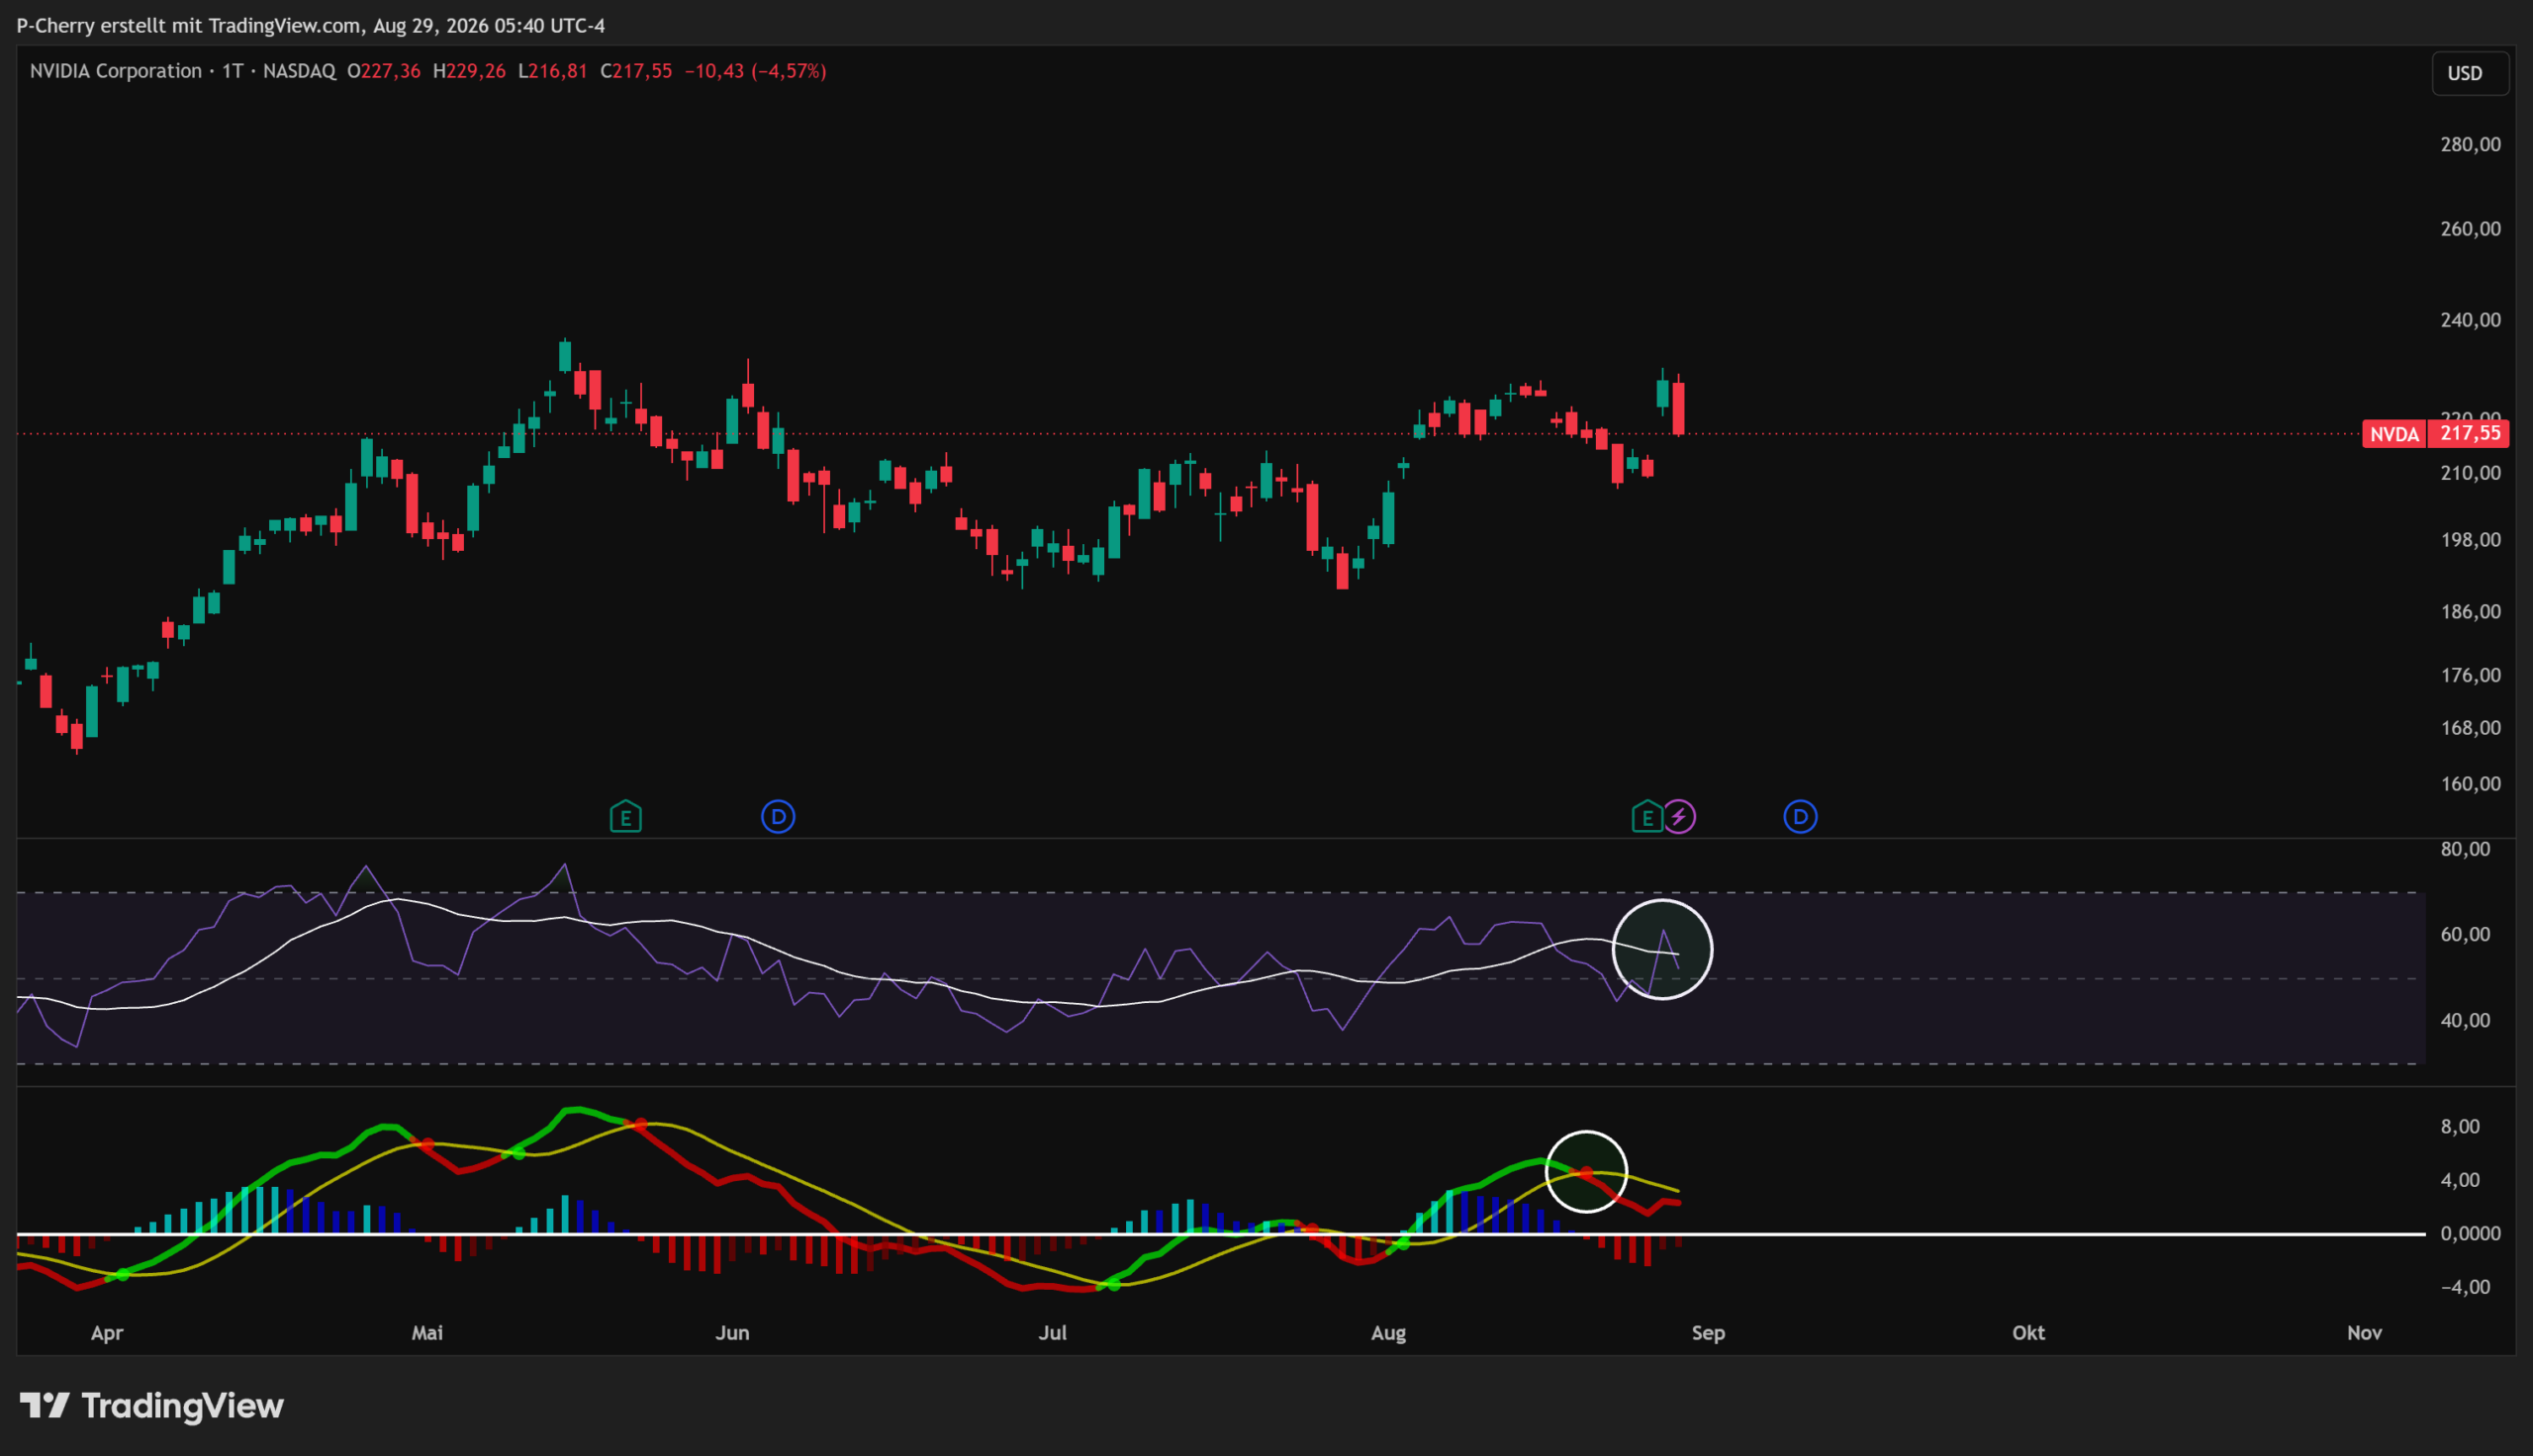Click the NVIDIA Corporation symbol title
Screen dimensions: 2533x1456
116,71
